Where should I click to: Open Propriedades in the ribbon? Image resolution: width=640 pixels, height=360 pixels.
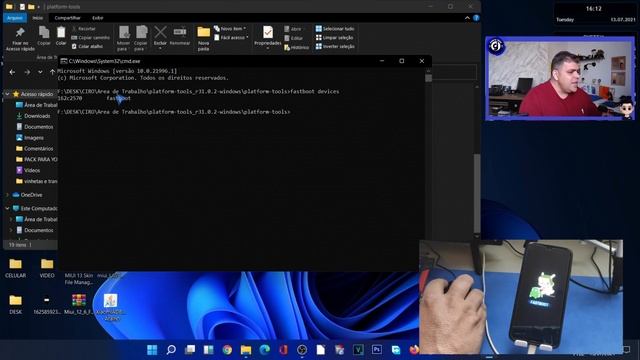267,38
